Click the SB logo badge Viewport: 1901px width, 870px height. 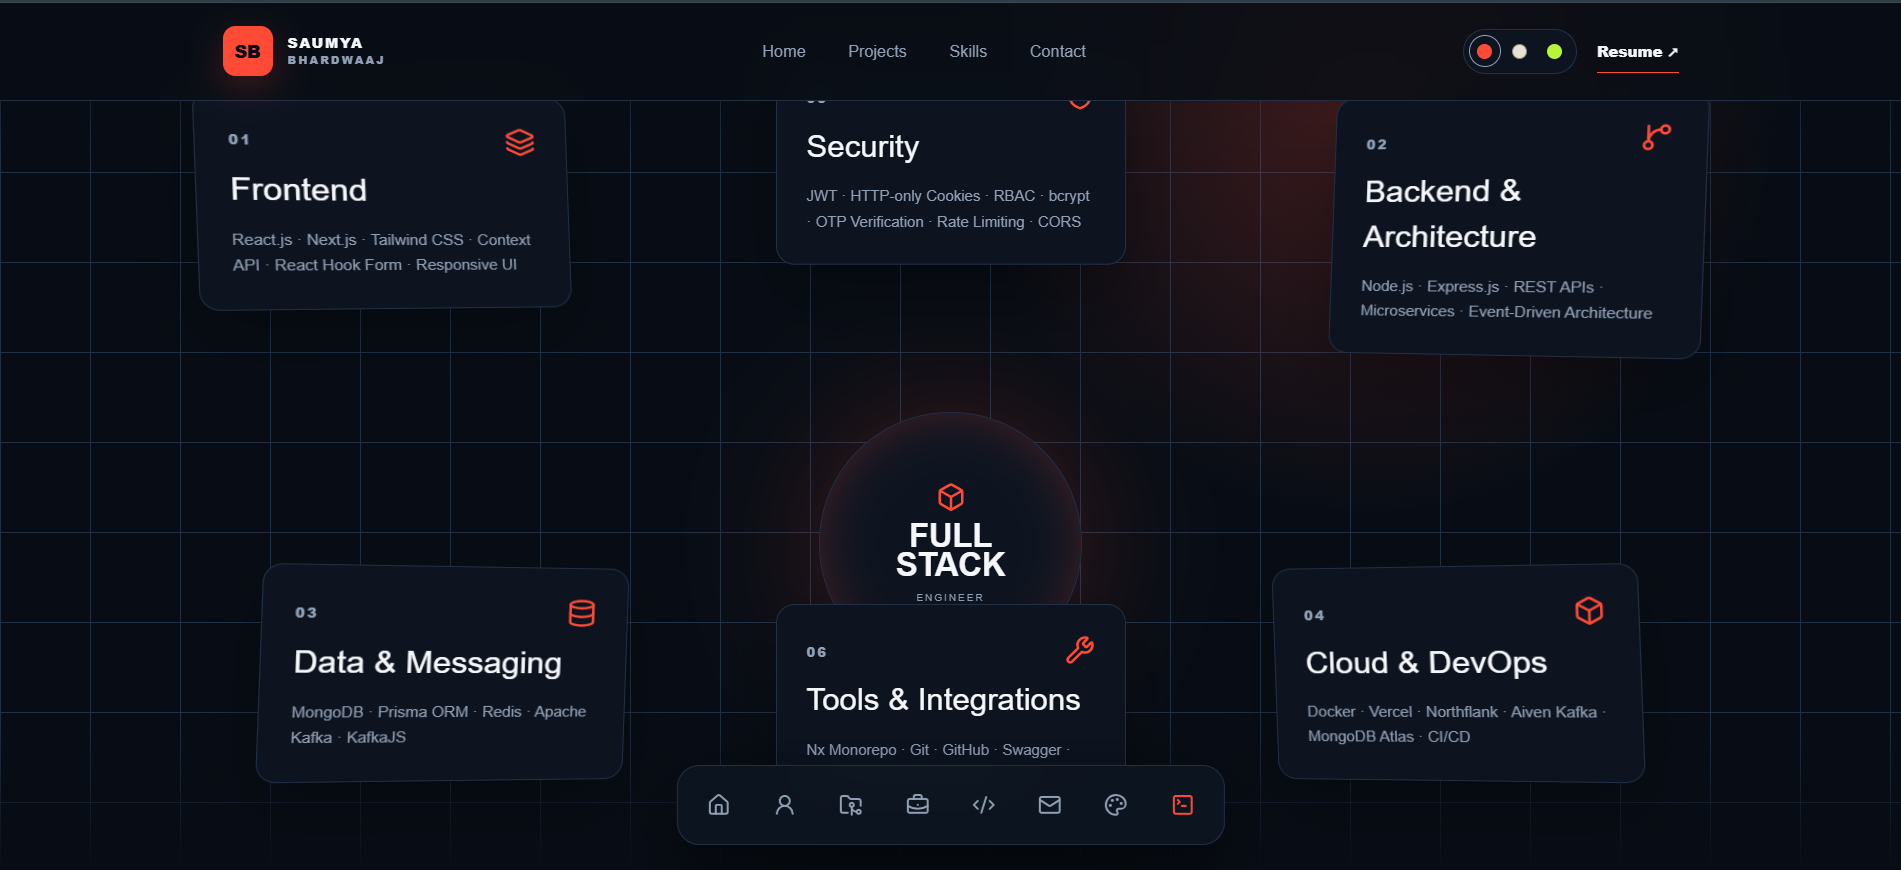click(248, 51)
